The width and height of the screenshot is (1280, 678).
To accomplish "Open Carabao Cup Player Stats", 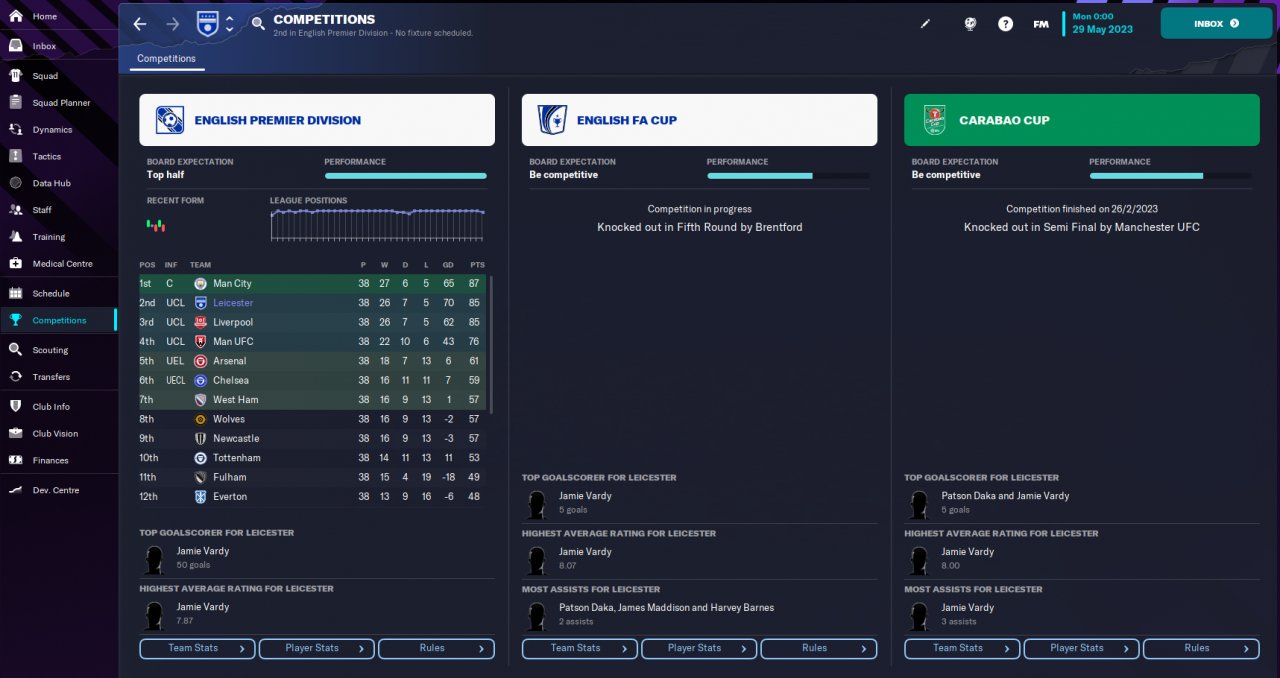I will click(1082, 648).
